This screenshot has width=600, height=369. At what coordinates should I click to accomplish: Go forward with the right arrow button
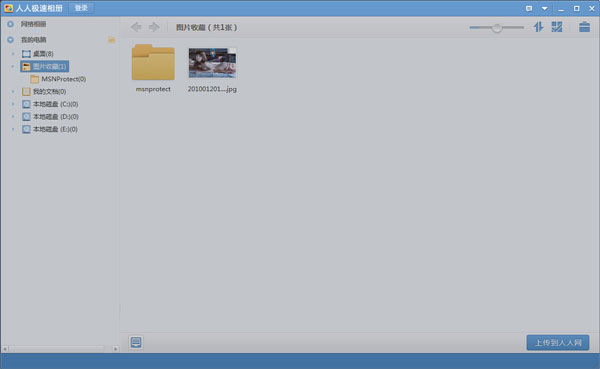tap(154, 27)
